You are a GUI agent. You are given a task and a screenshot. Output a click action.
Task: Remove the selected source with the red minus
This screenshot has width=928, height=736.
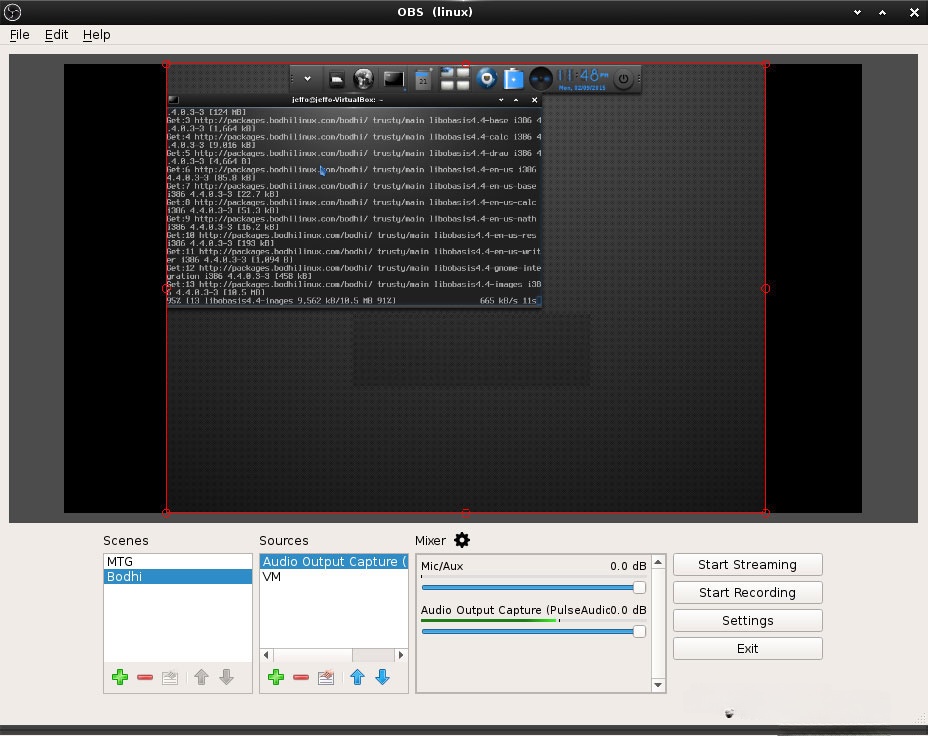pos(301,677)
